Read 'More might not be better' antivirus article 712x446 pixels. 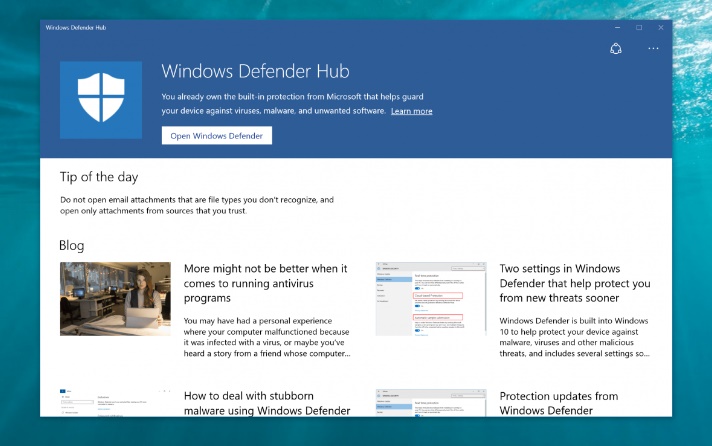[266, 283]
